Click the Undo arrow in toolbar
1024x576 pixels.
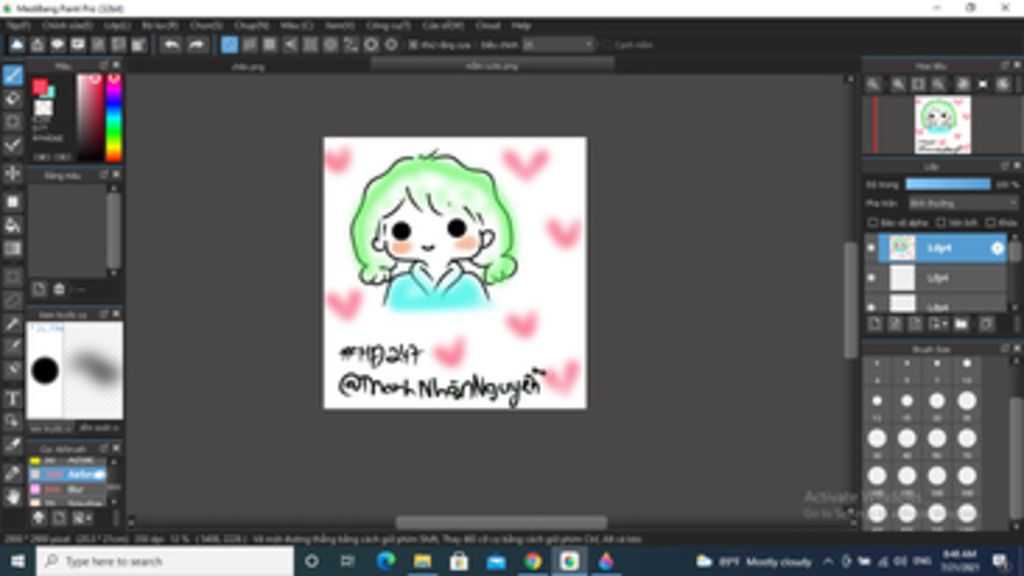tap(171, 45)
